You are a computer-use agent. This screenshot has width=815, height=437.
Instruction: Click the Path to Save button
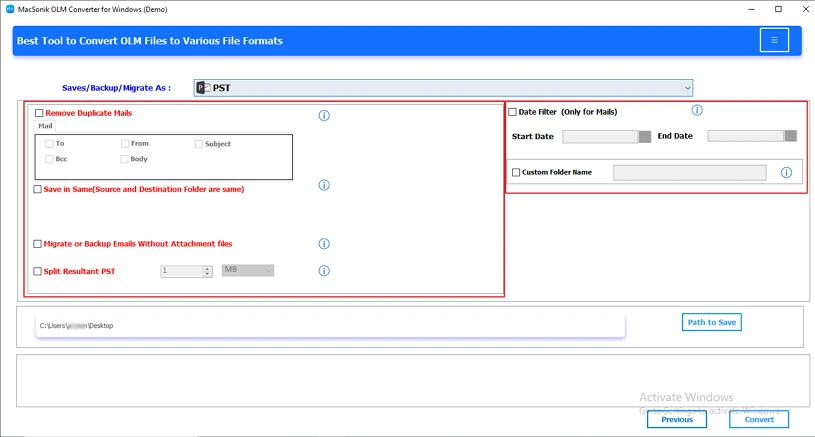(712, 322)
